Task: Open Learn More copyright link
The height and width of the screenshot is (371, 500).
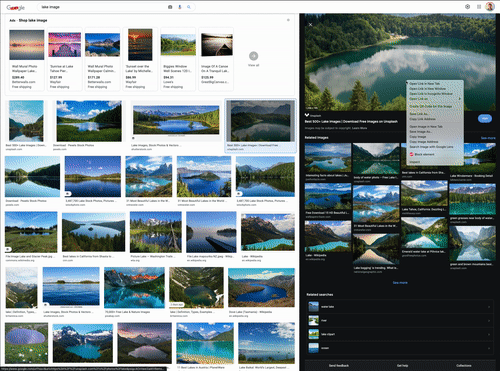Action: coord(360,128)
